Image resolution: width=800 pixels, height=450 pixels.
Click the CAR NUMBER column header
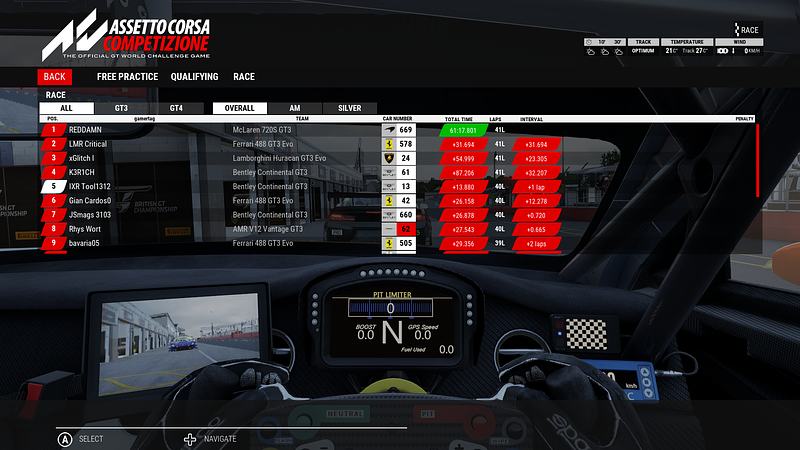[397, 119]
